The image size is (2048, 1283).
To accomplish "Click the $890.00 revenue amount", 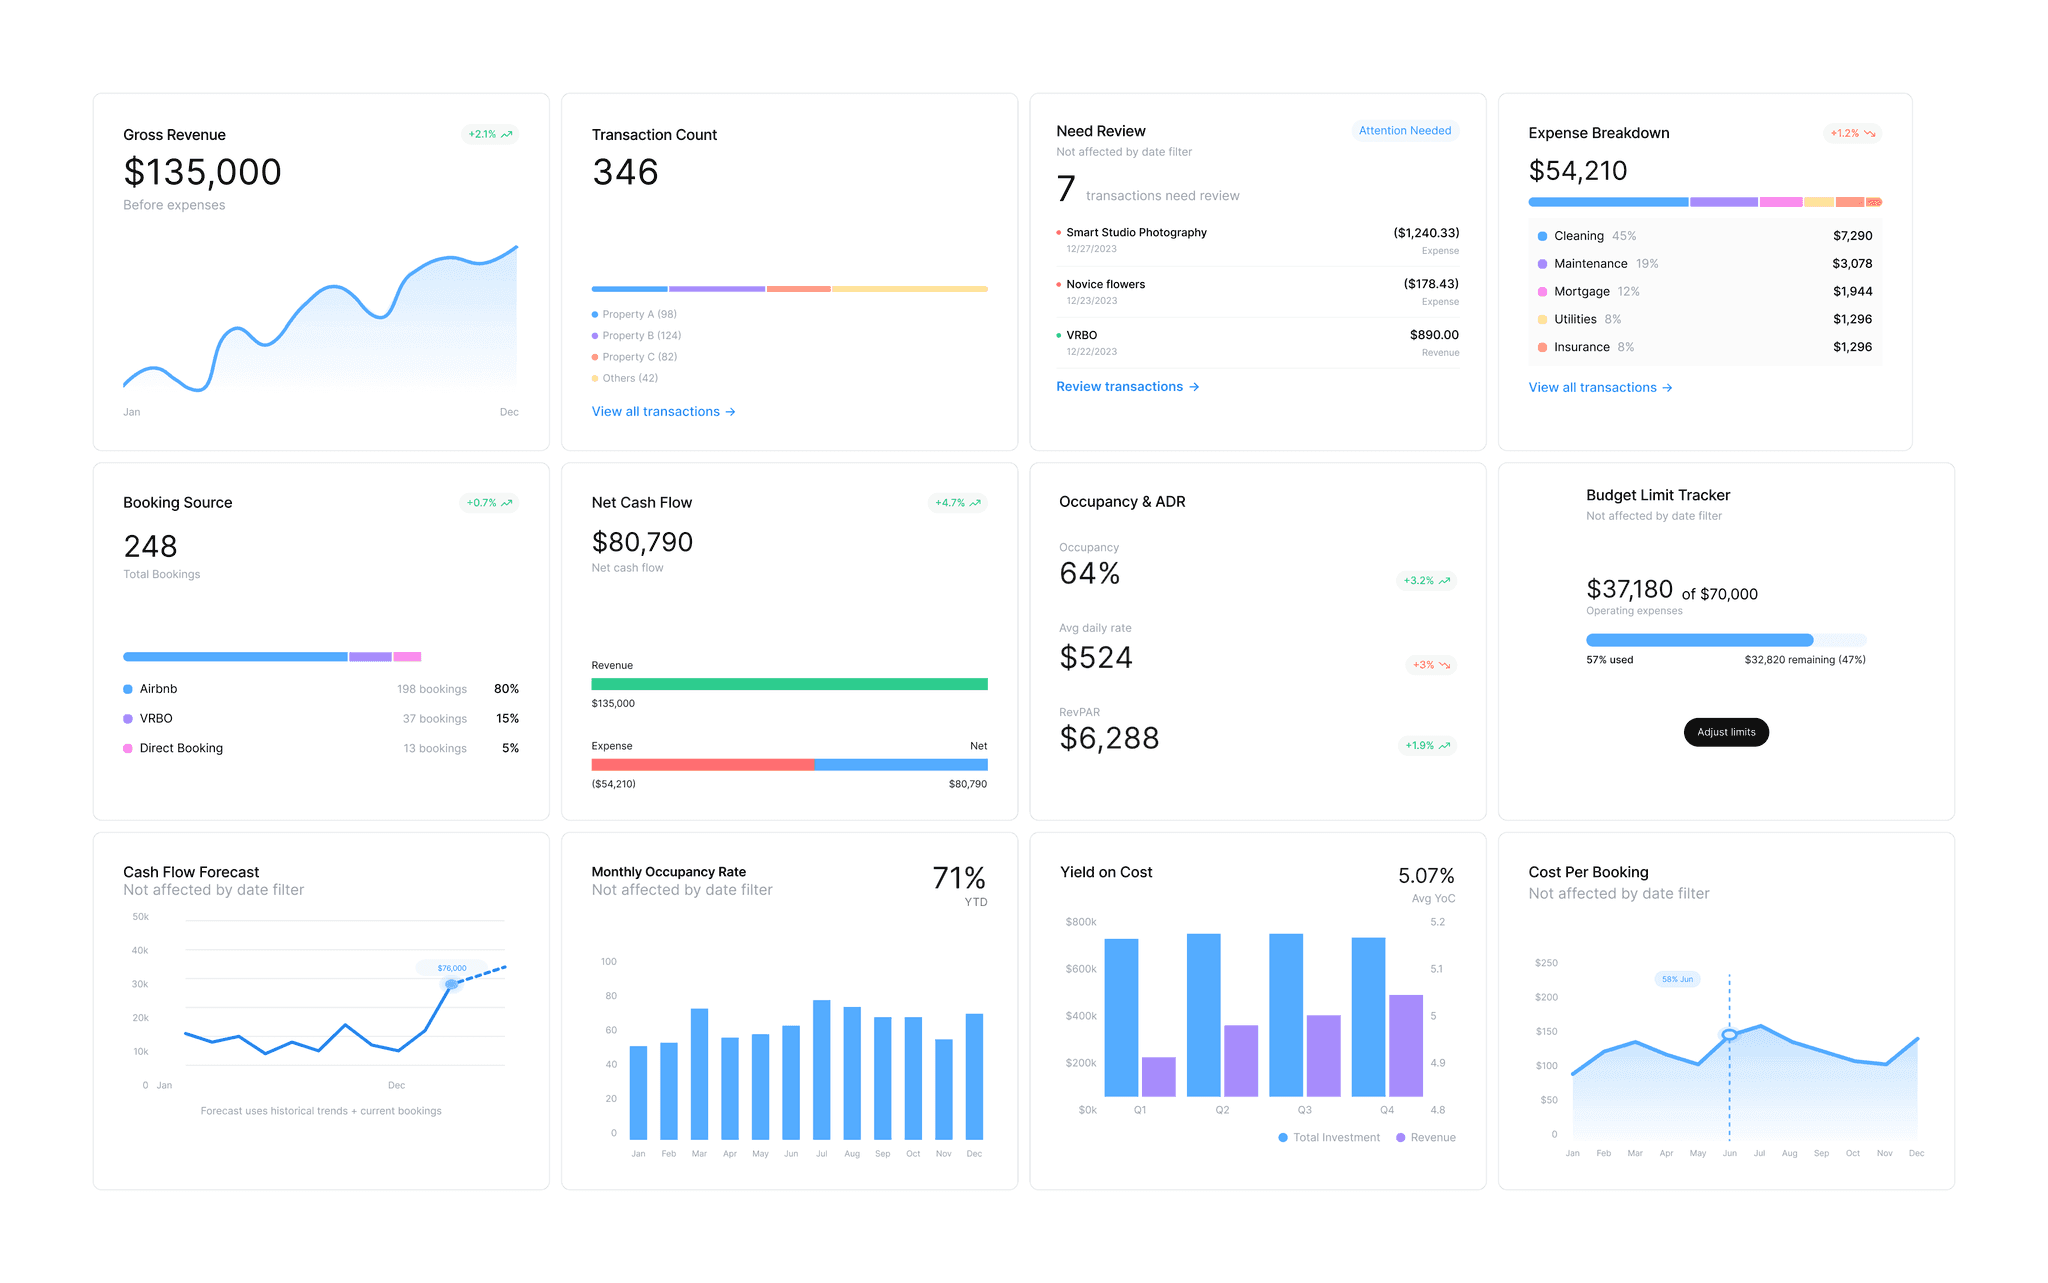I will 1434,335.
